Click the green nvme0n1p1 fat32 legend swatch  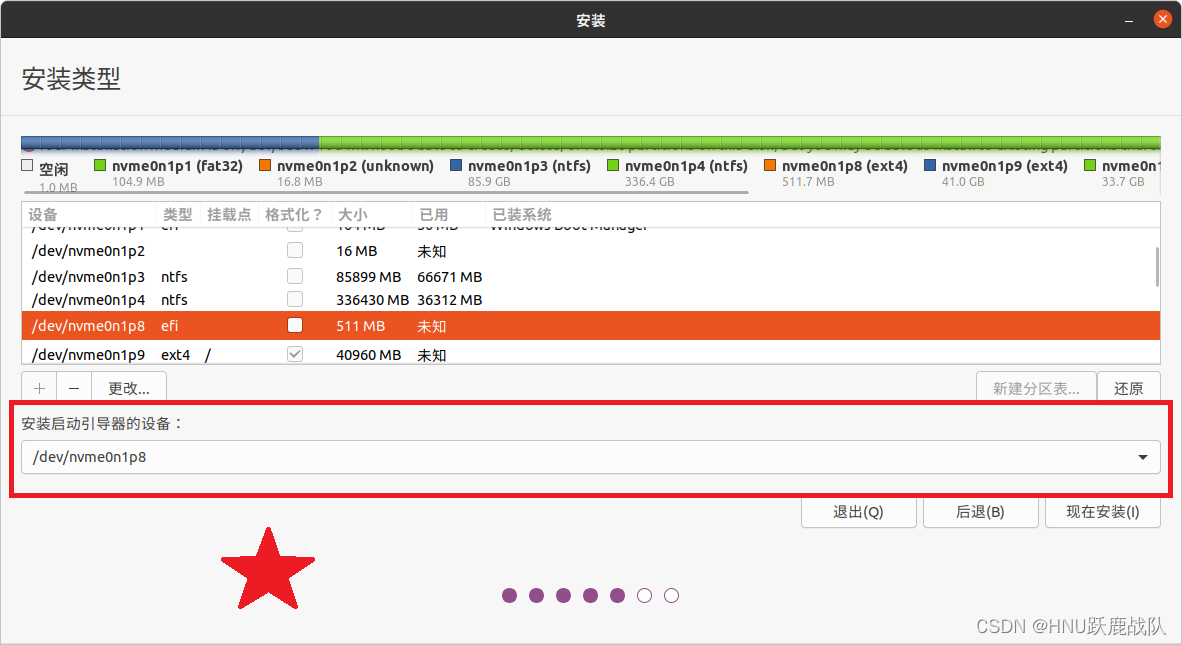[100, 166]
